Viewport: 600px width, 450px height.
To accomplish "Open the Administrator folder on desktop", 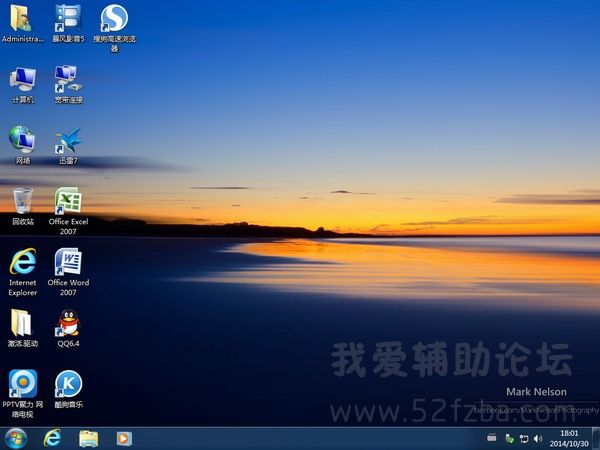I will [x=22, y=20].
